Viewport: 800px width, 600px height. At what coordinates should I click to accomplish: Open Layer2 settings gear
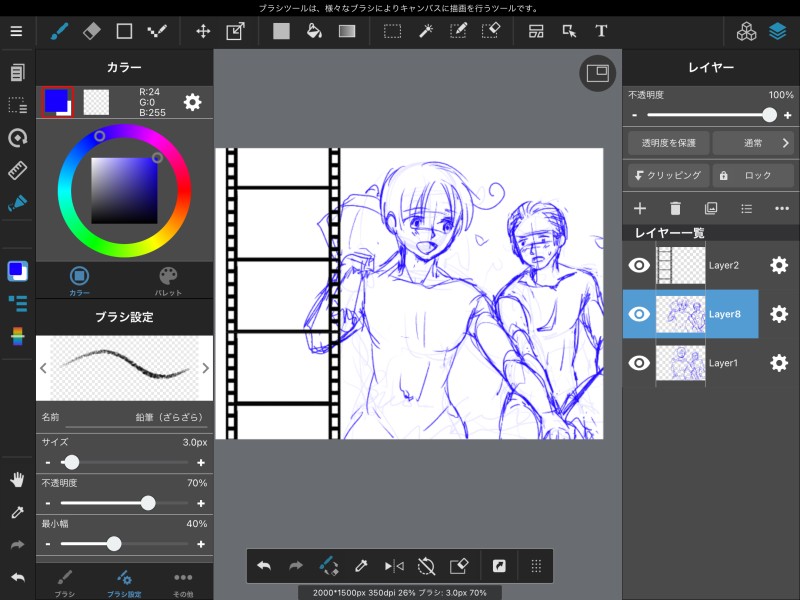(x=779, y=265)
